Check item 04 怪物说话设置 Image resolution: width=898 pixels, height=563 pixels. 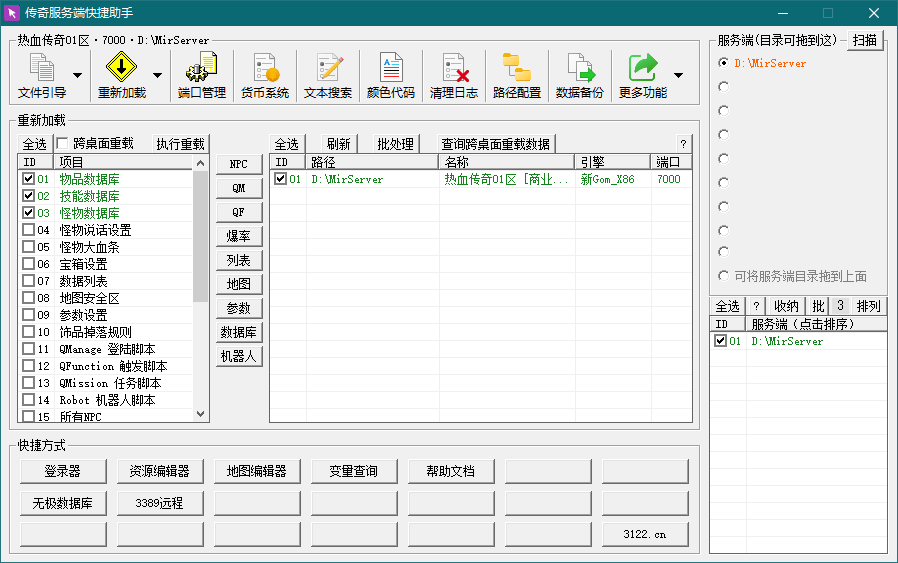pyautogui.click(x=29, y=230)
